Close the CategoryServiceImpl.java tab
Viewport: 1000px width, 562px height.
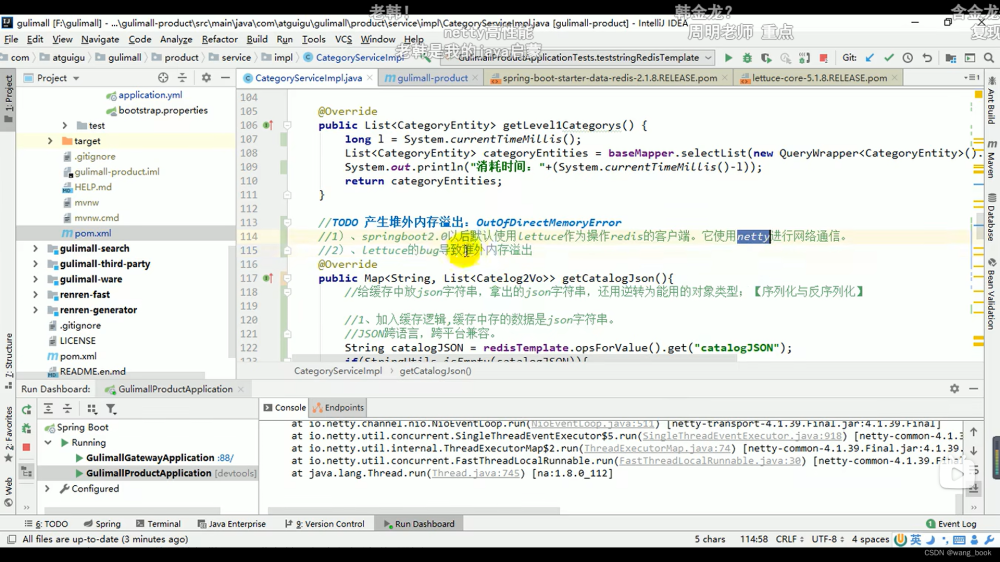(x=369, y=78)
